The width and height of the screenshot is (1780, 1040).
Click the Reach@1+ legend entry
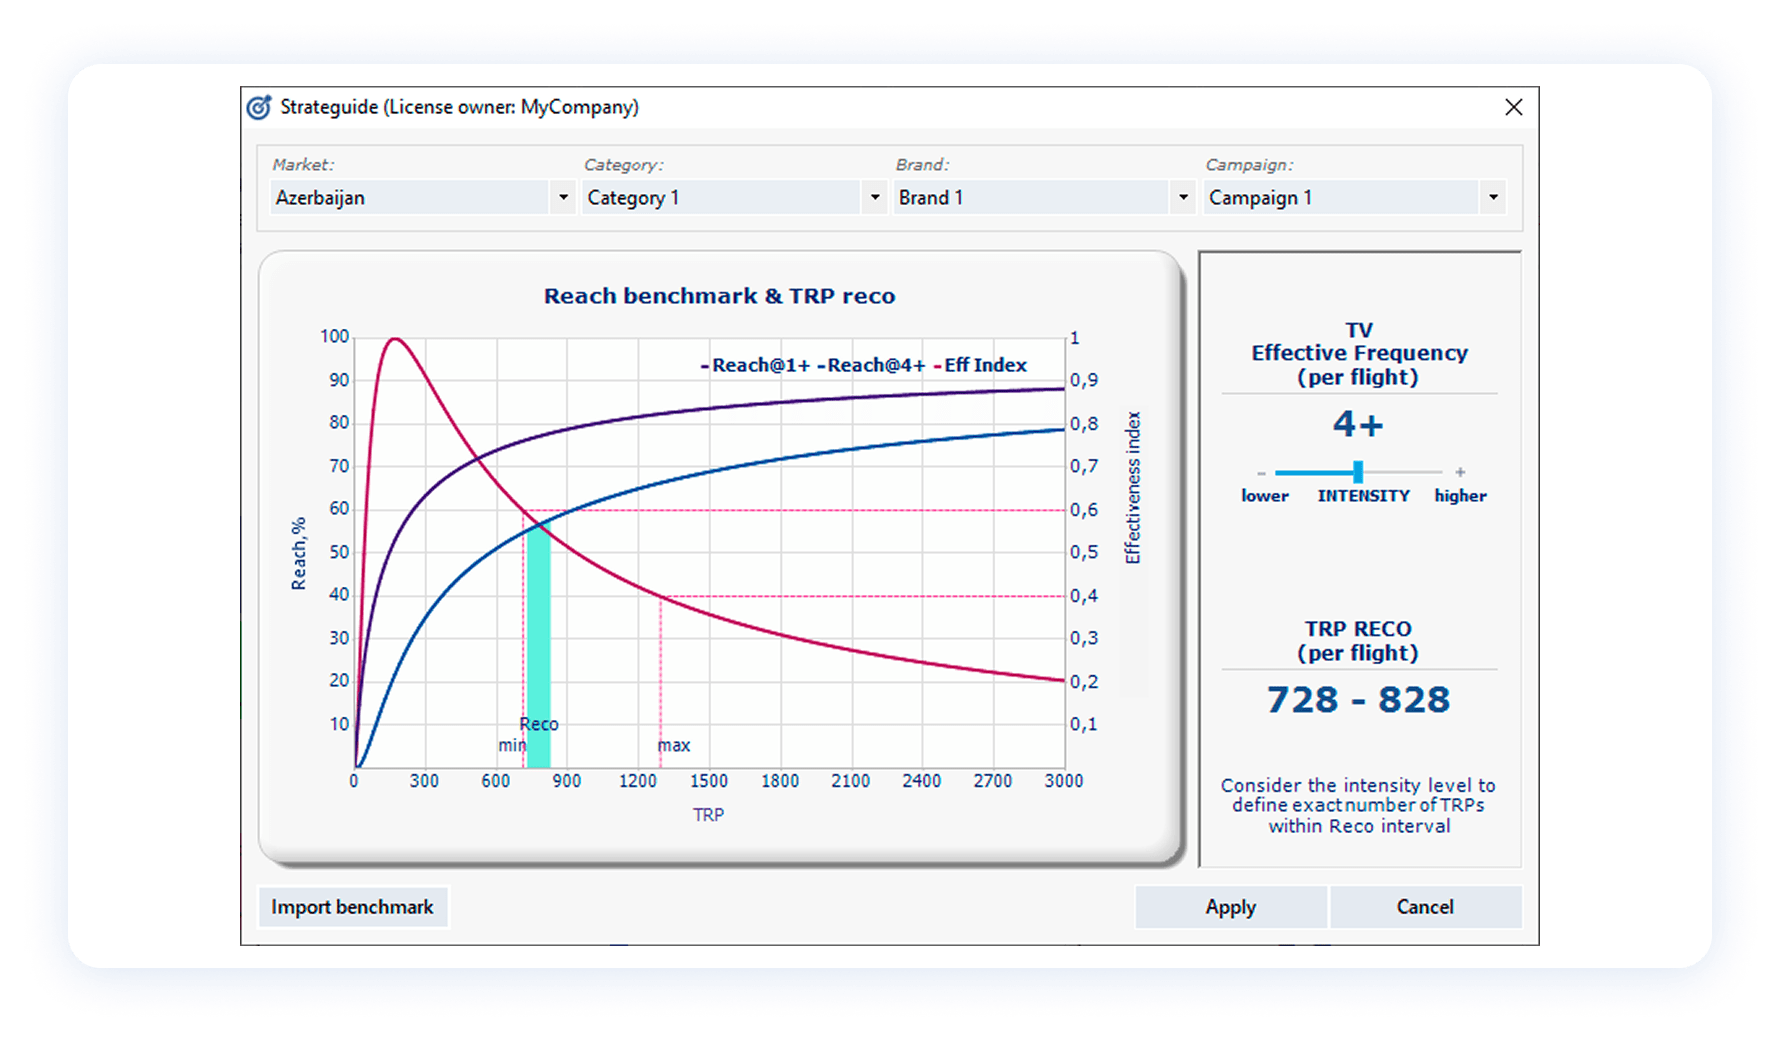[755, 365]
